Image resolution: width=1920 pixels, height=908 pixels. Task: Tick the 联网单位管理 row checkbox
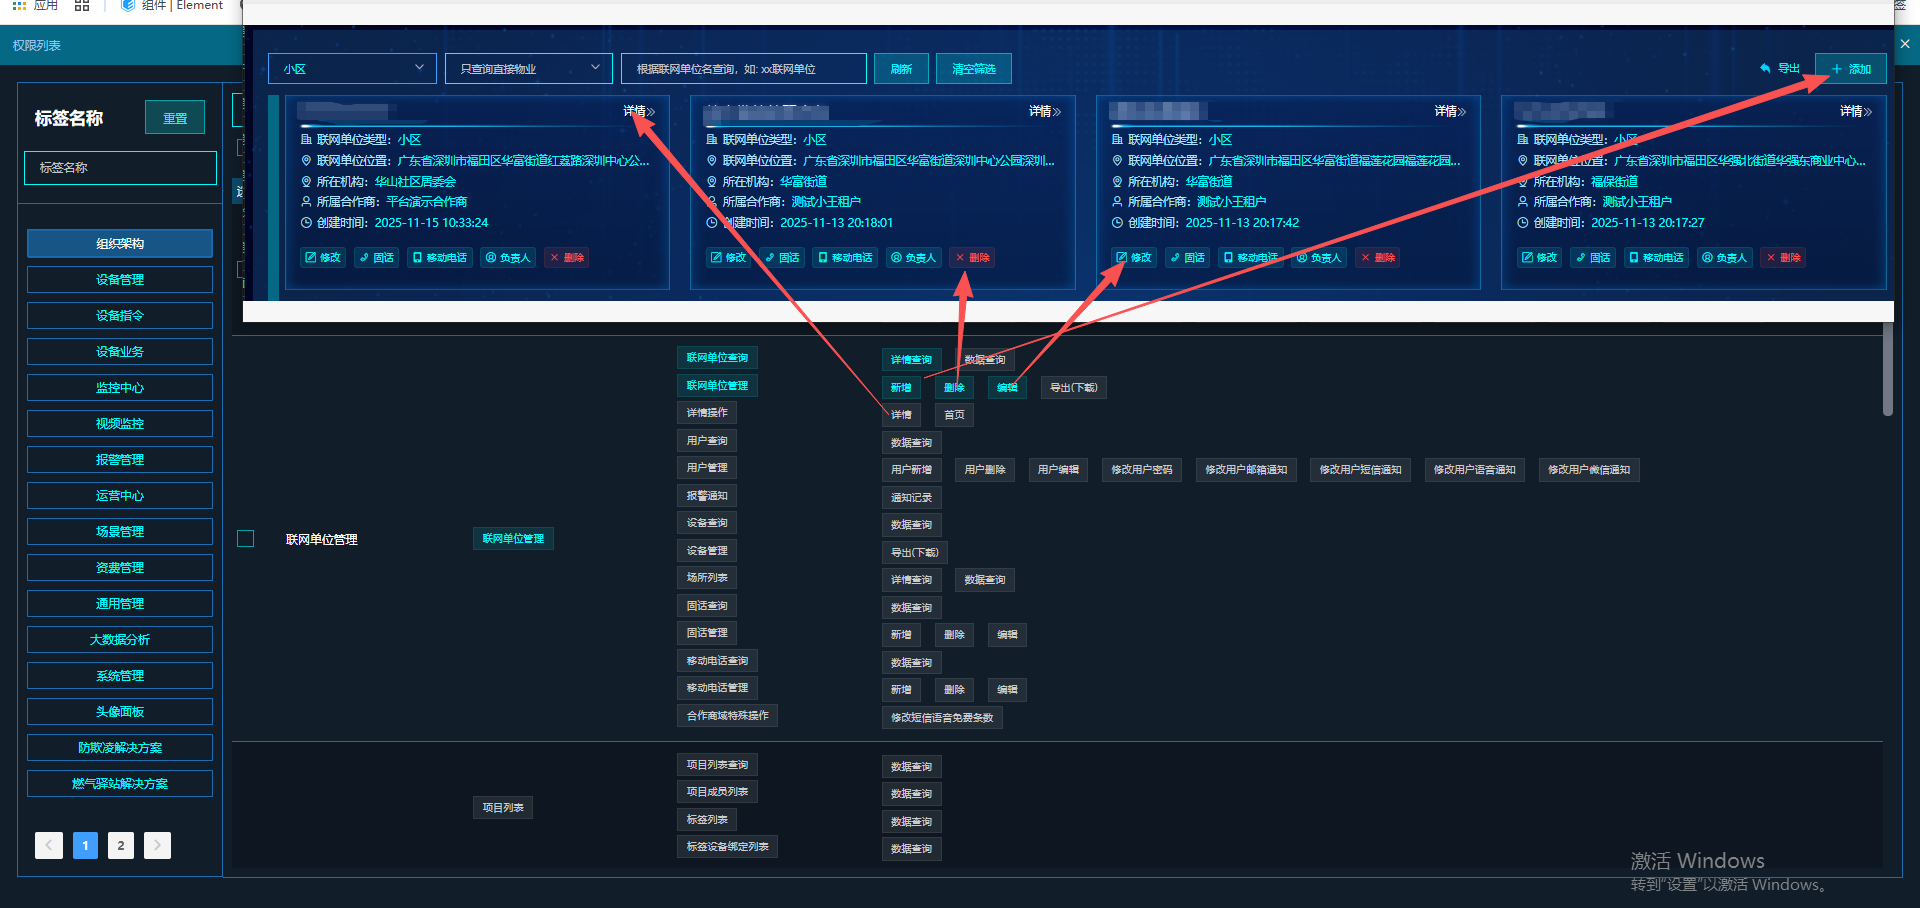246,539
